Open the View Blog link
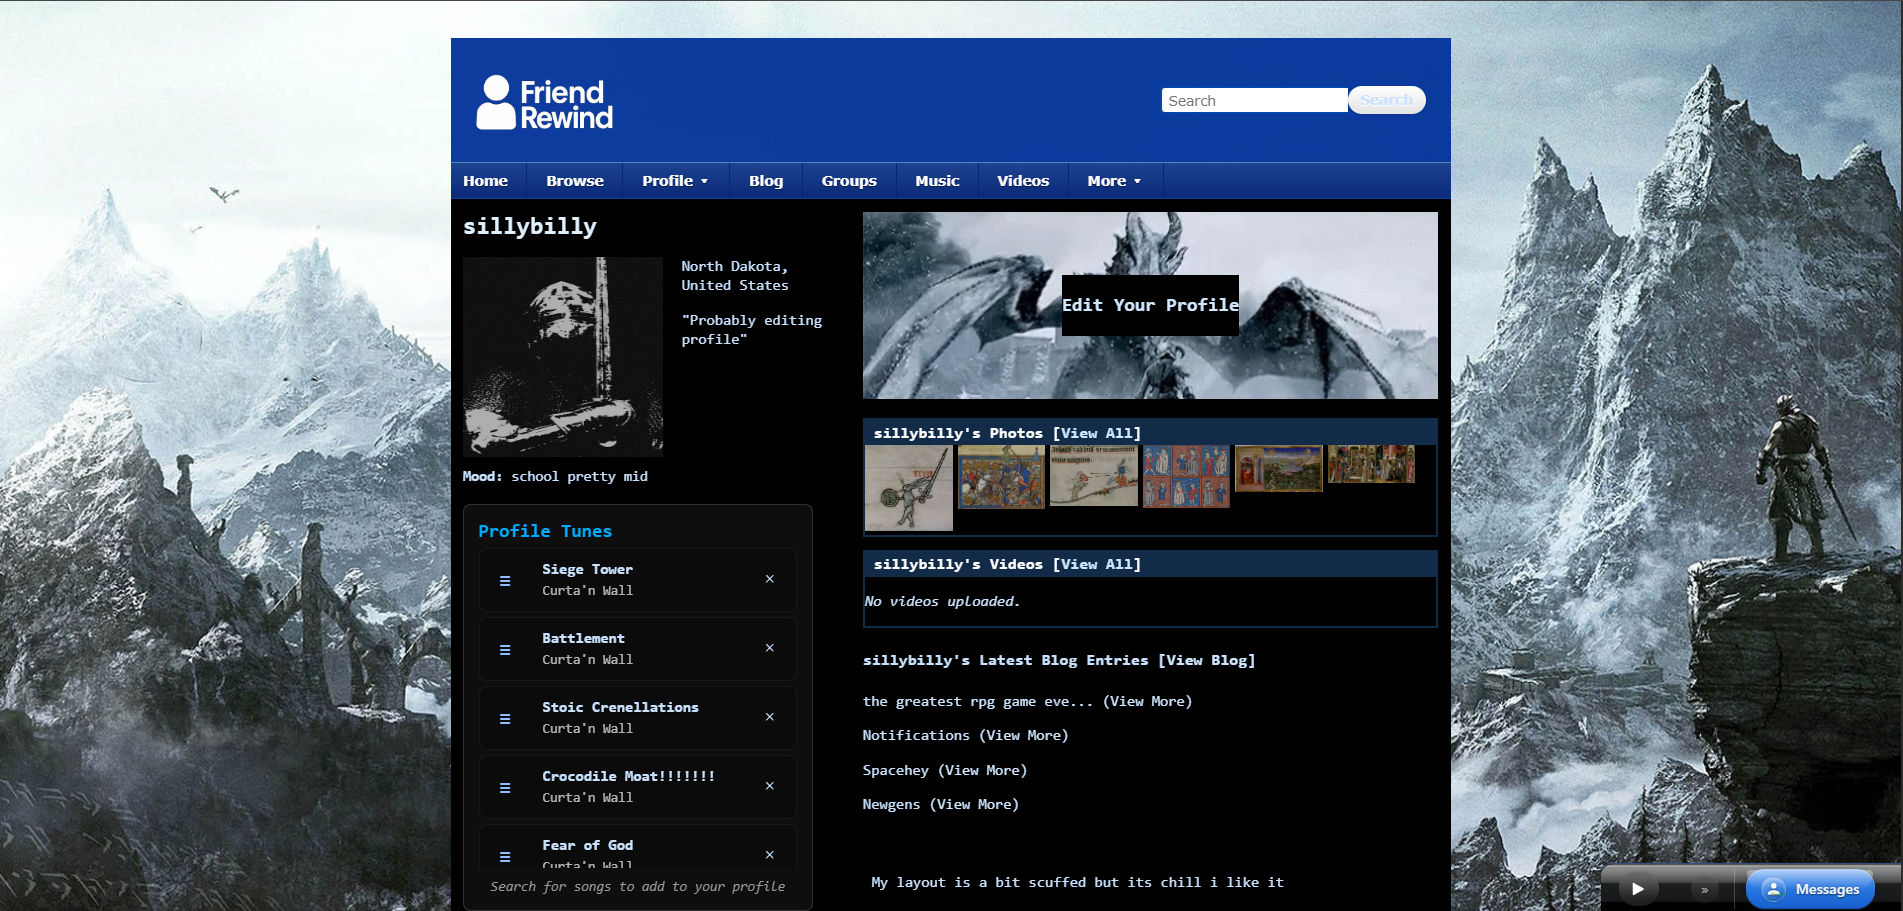This screenshot has width=1903, height=911. pos(1207,660)
